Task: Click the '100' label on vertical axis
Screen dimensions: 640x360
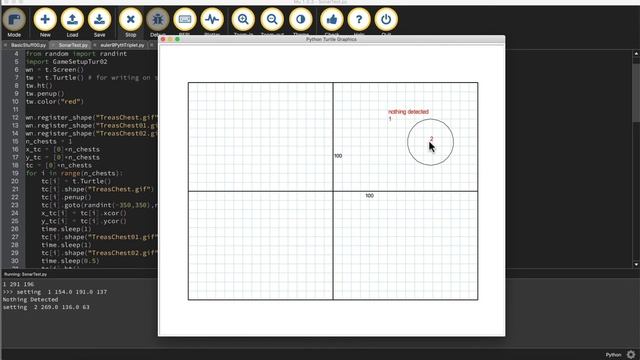Action: click(x=338, y=156)
